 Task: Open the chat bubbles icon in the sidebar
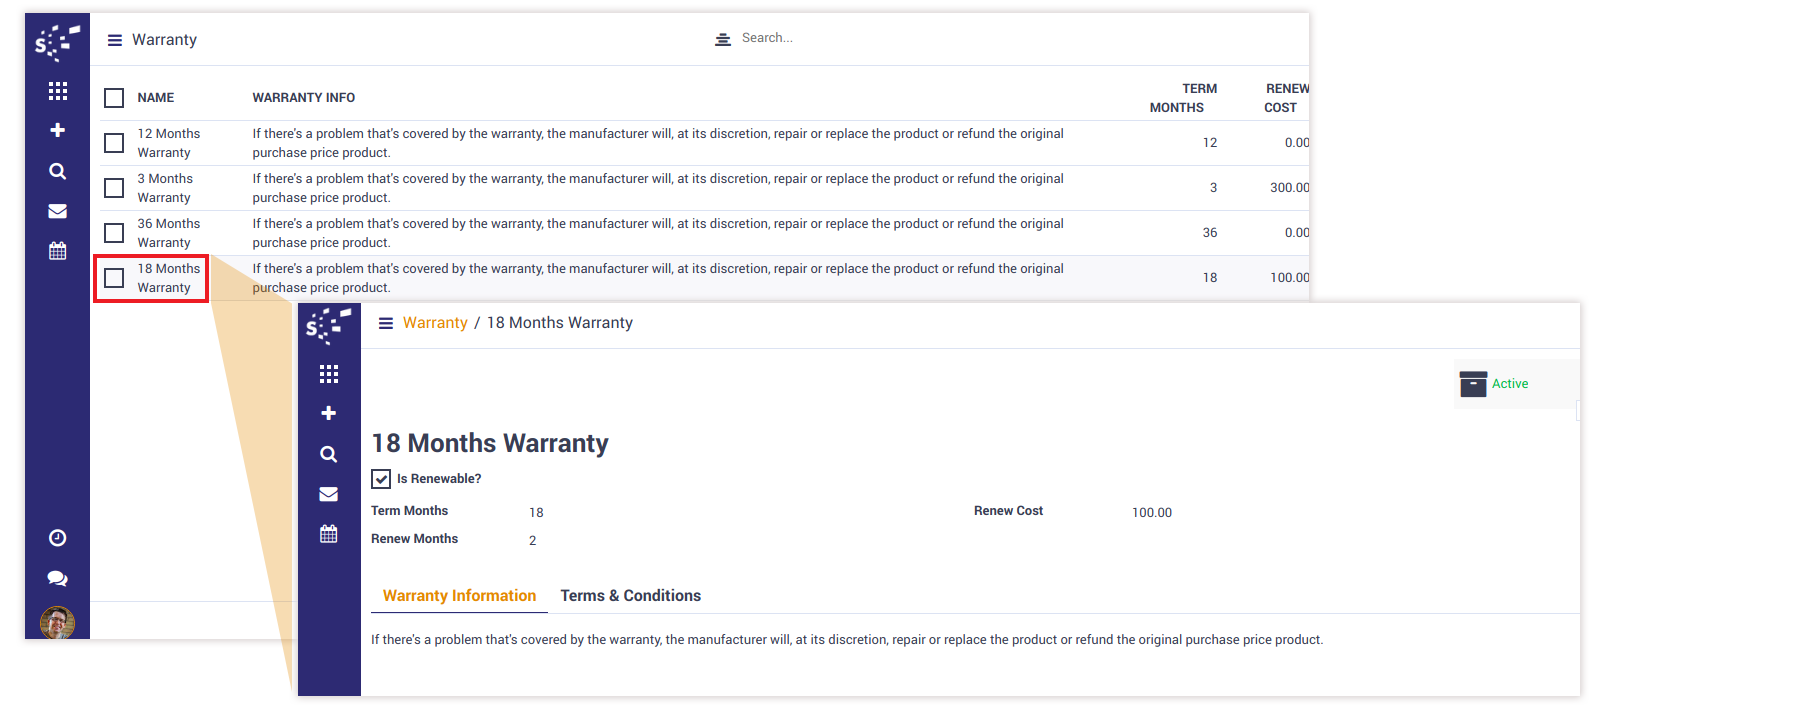(x=58, y=578)
